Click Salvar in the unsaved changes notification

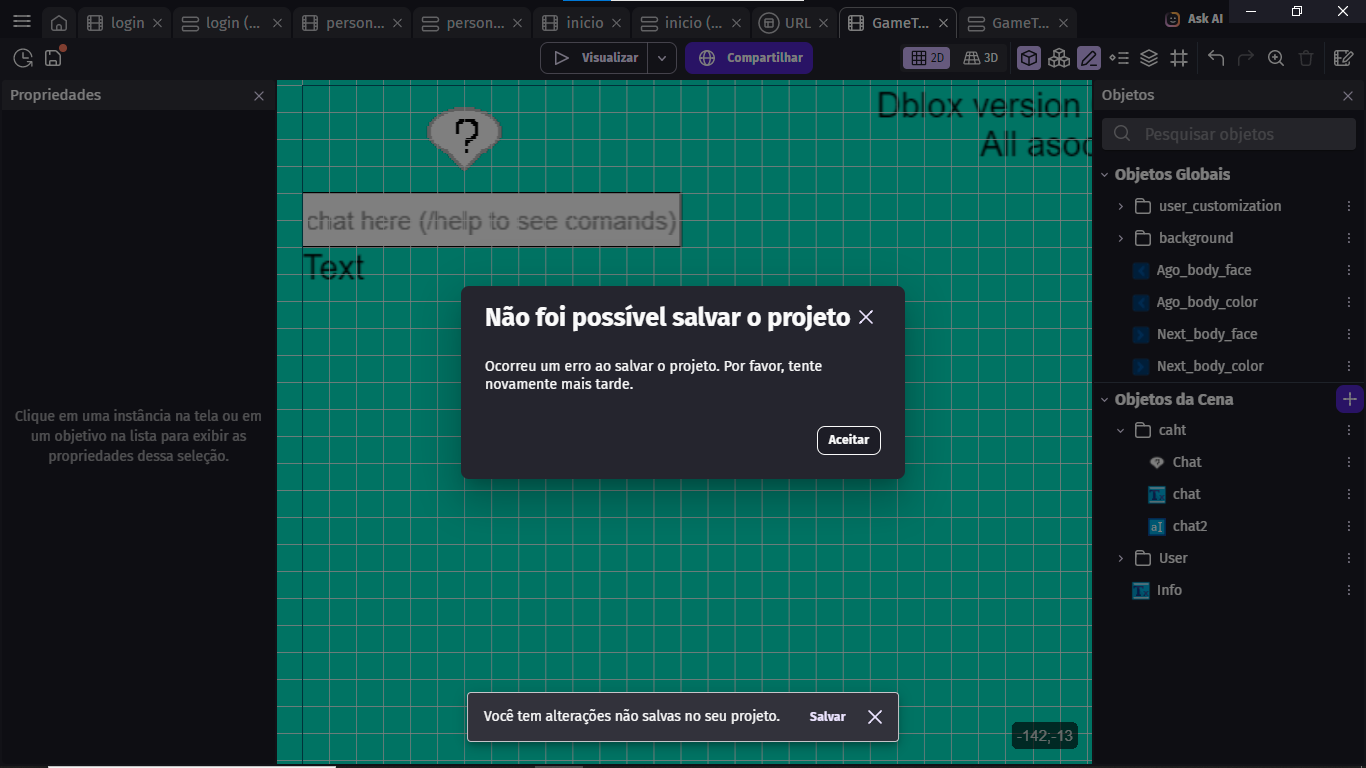pos(827,717)
